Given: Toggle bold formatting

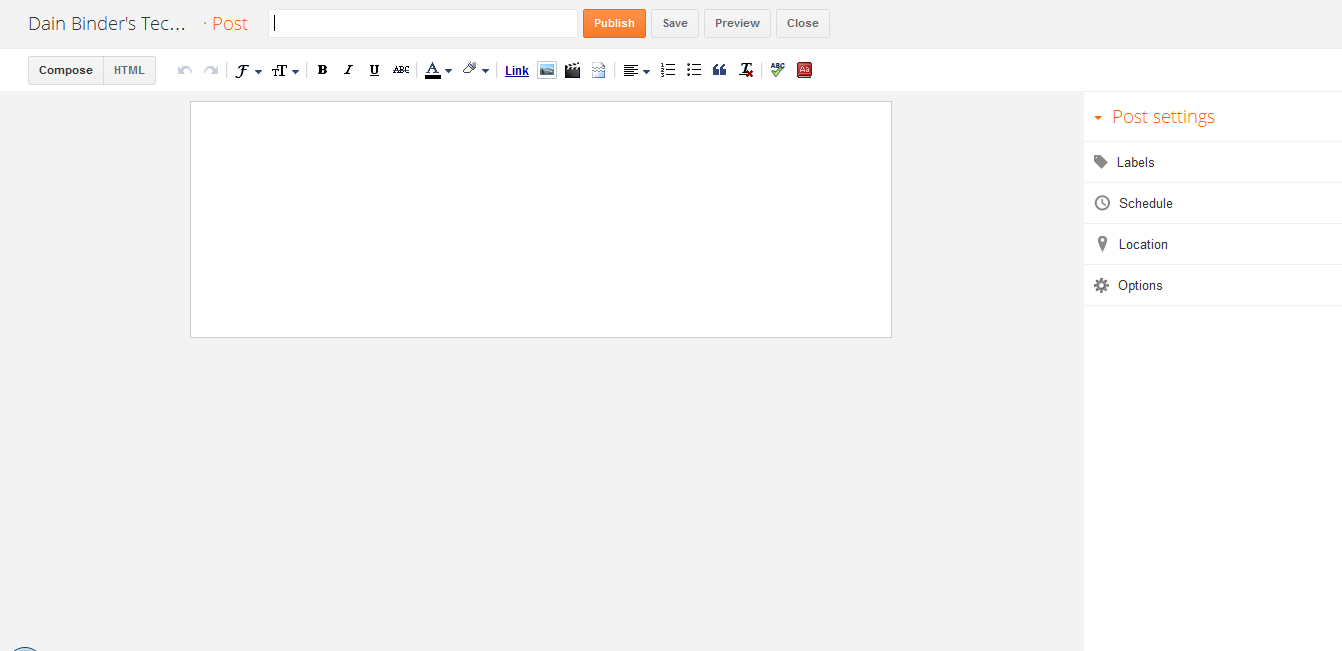Looking at the screenshot, I should 322,70.
